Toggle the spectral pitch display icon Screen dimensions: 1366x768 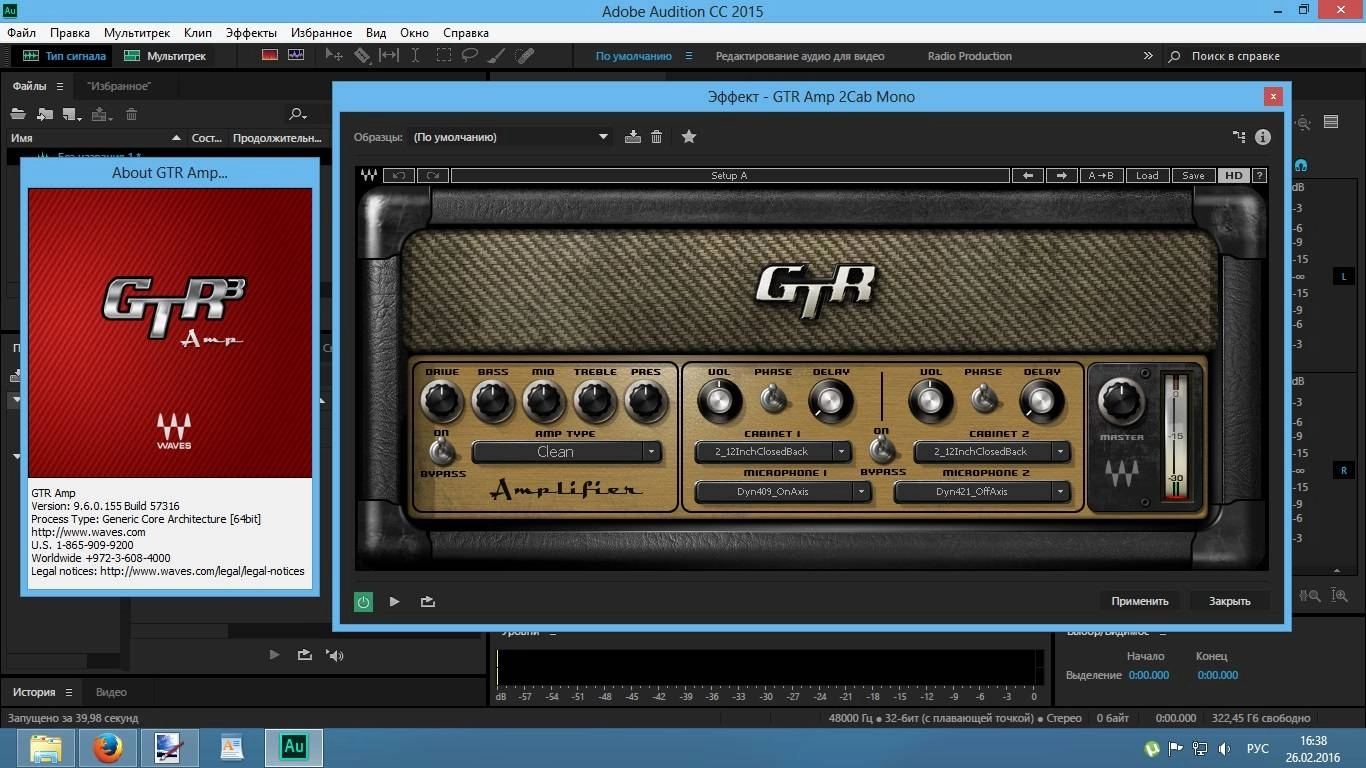point(295,56)
